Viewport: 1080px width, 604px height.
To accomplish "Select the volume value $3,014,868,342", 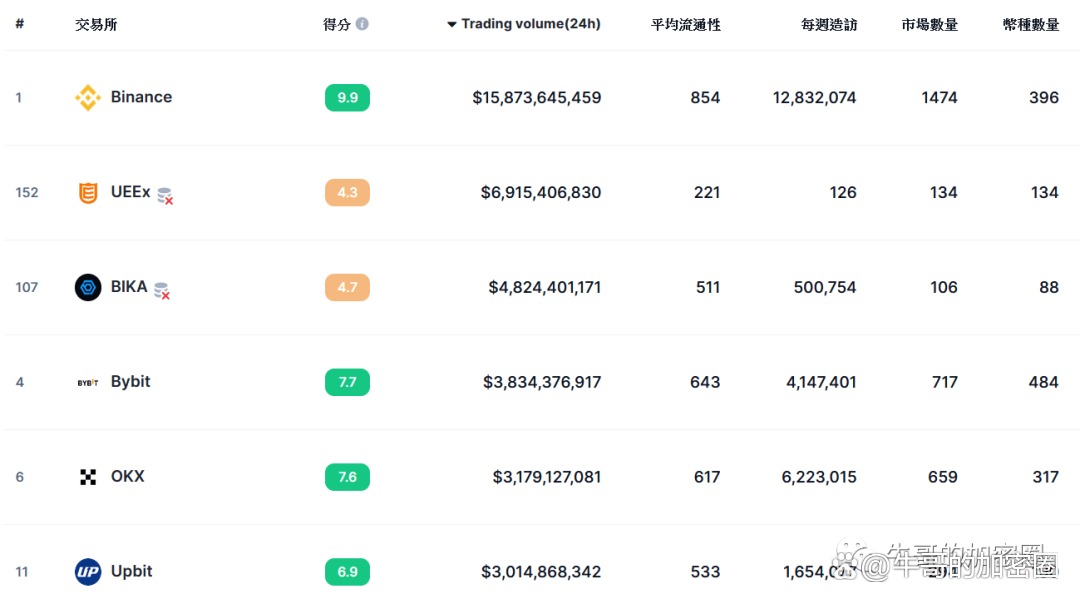I will [x=541, y=572].
